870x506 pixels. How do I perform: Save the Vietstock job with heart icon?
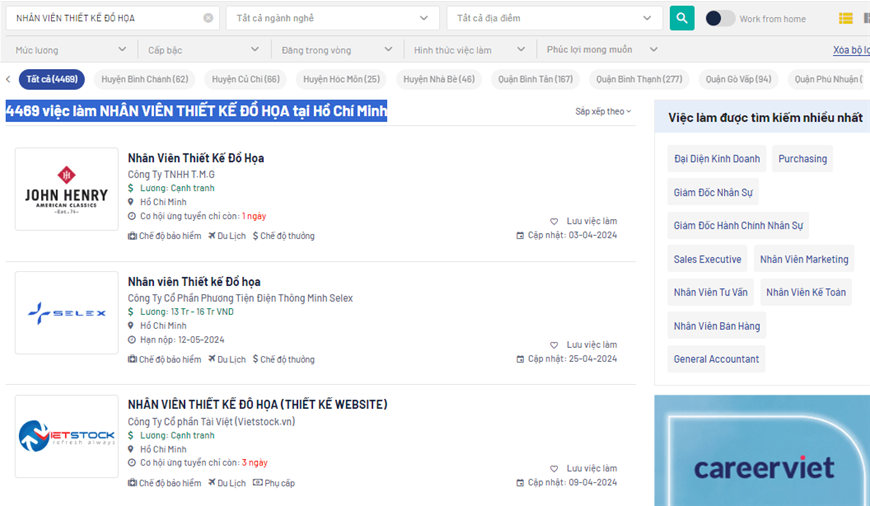(x=554, y=469)
